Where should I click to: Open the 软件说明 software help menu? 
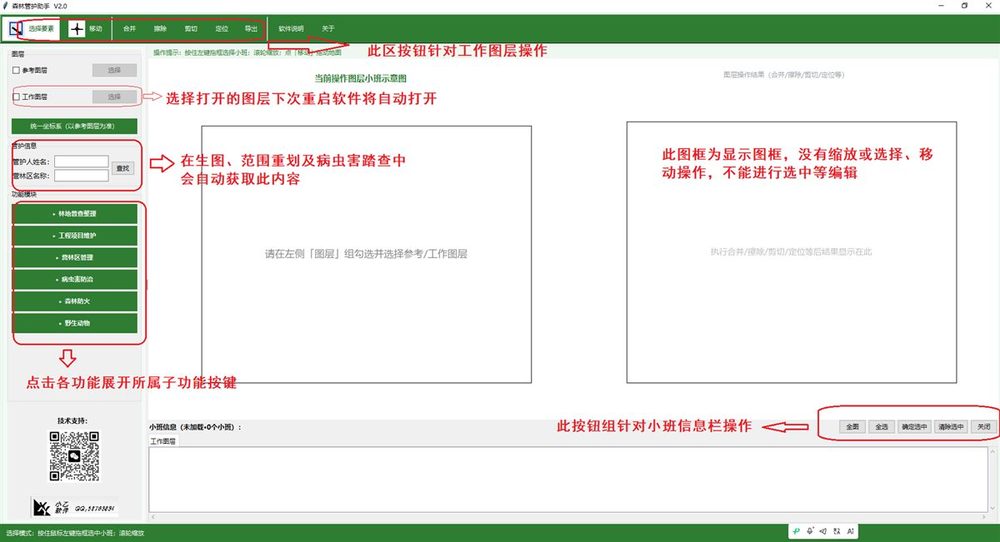click(x=291, y=29)
